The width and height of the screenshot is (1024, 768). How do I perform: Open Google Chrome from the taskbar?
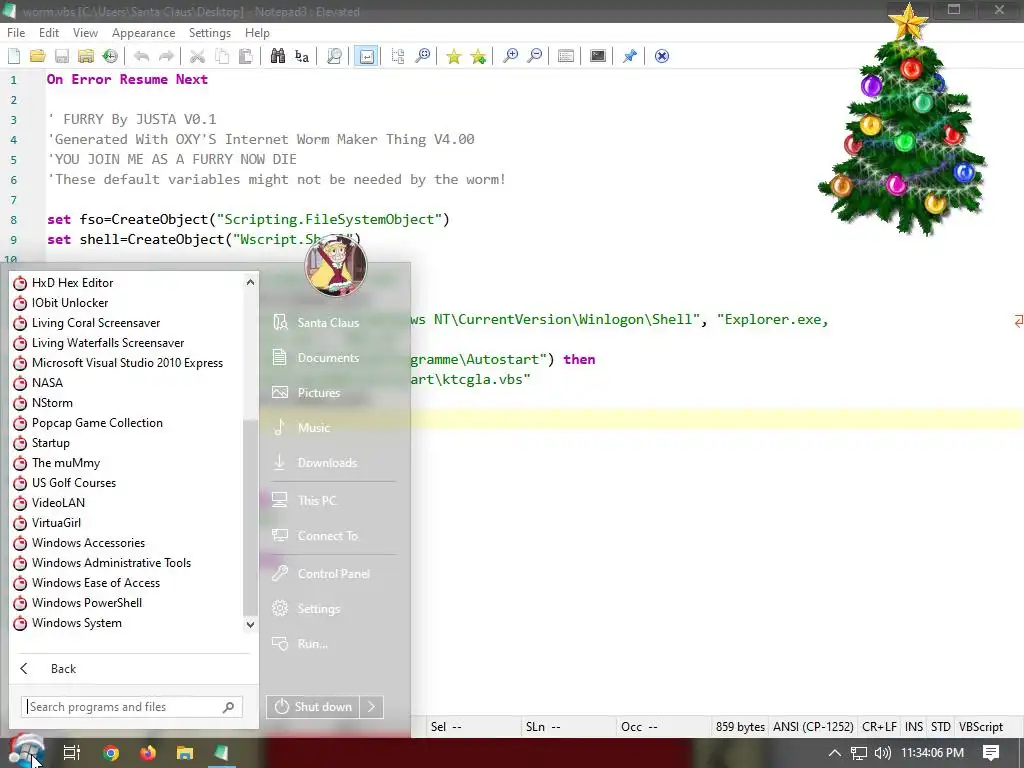click(x=110, y=753)
